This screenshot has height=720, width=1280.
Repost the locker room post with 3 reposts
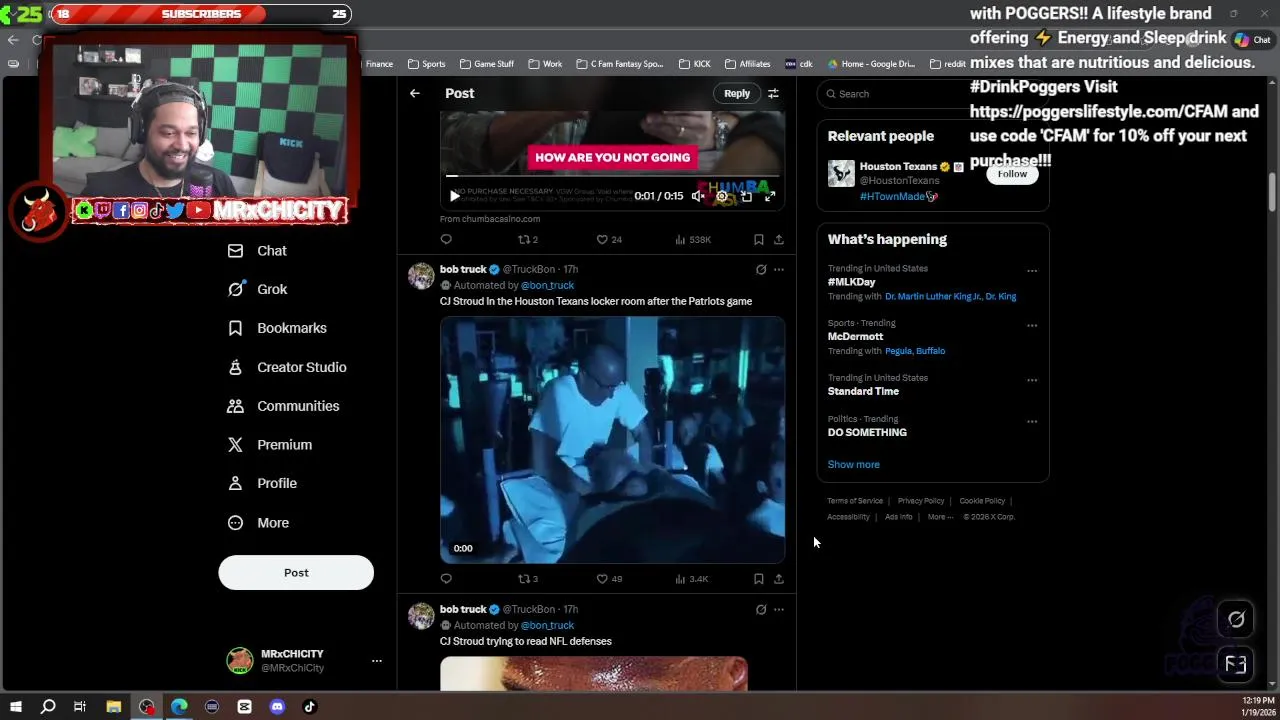pos(527,578)
